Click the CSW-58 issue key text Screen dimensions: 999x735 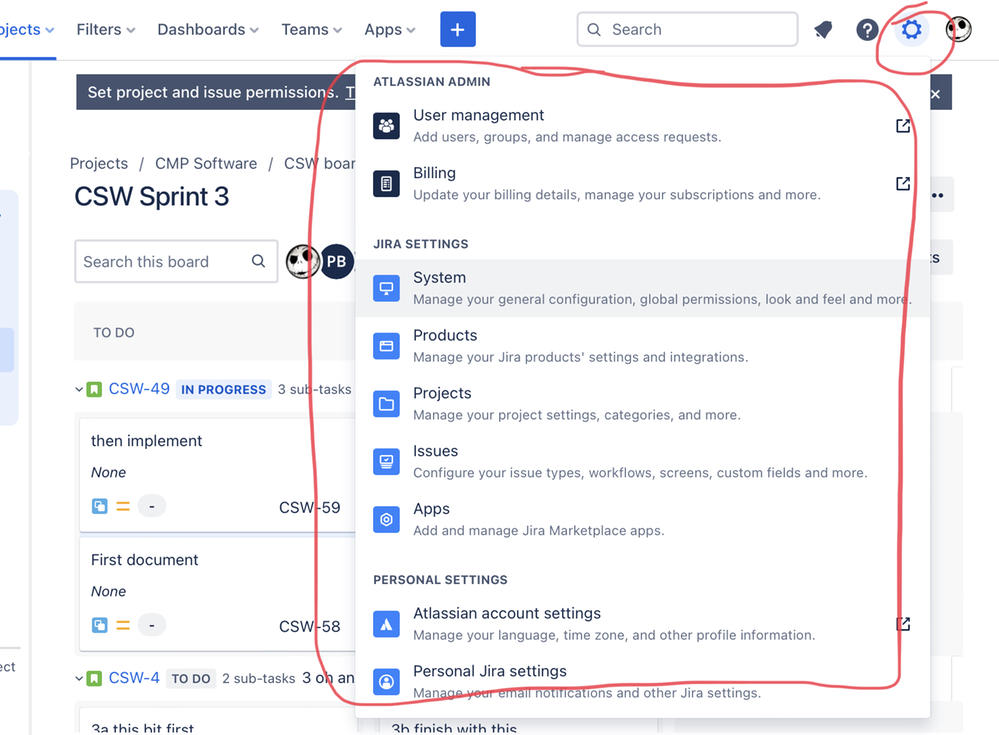(x=310, y=627)
